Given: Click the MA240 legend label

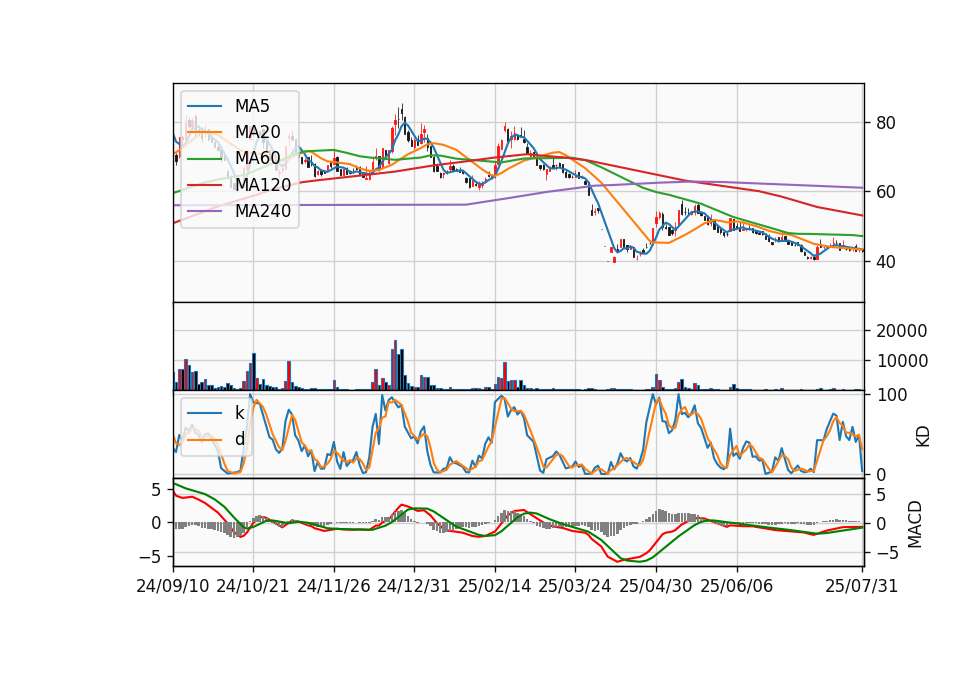Looking at the screenshot, I should click(x=263, y=211).
